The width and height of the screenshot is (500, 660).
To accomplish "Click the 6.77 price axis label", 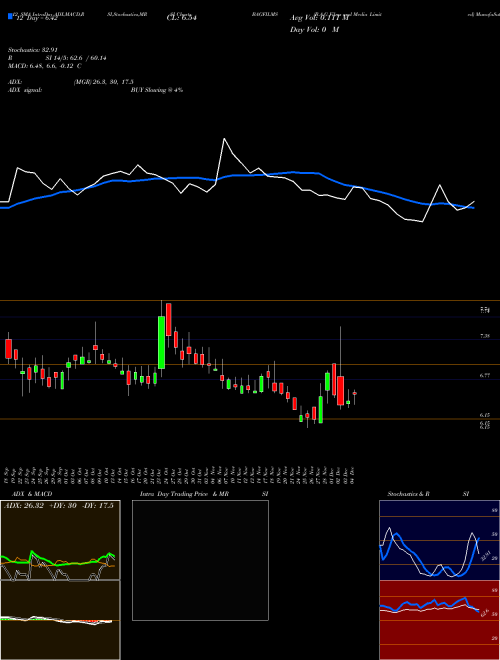I will 485,375.
